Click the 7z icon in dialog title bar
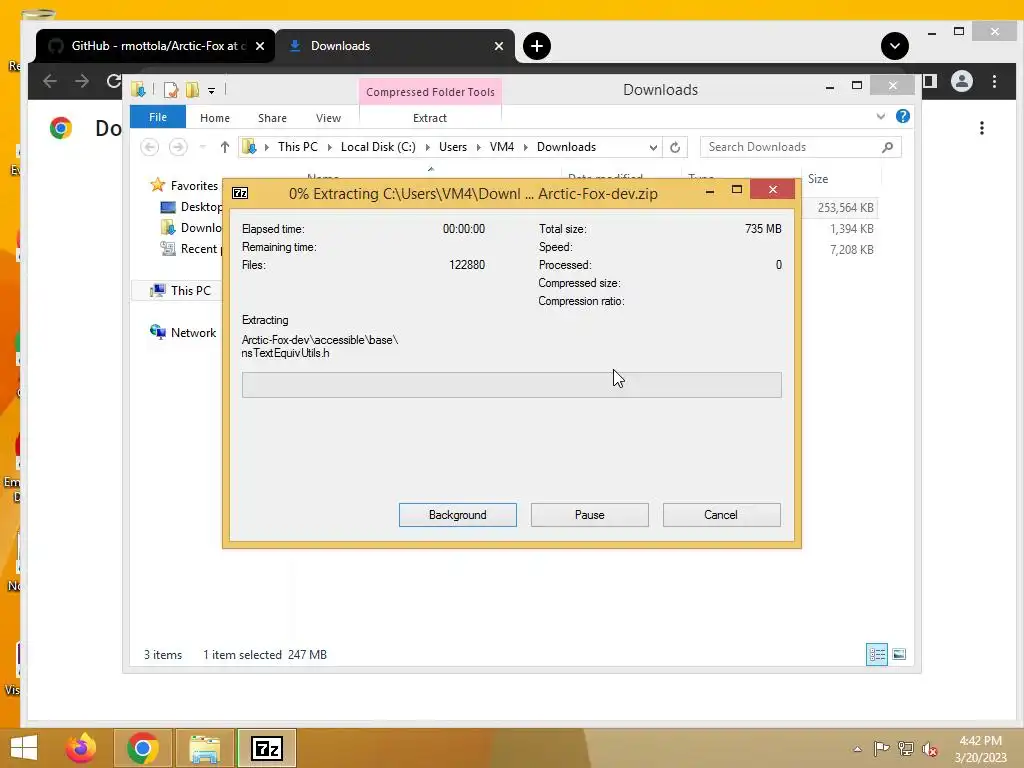This screenshot has height=768, width=1024. tap(240, 193)
